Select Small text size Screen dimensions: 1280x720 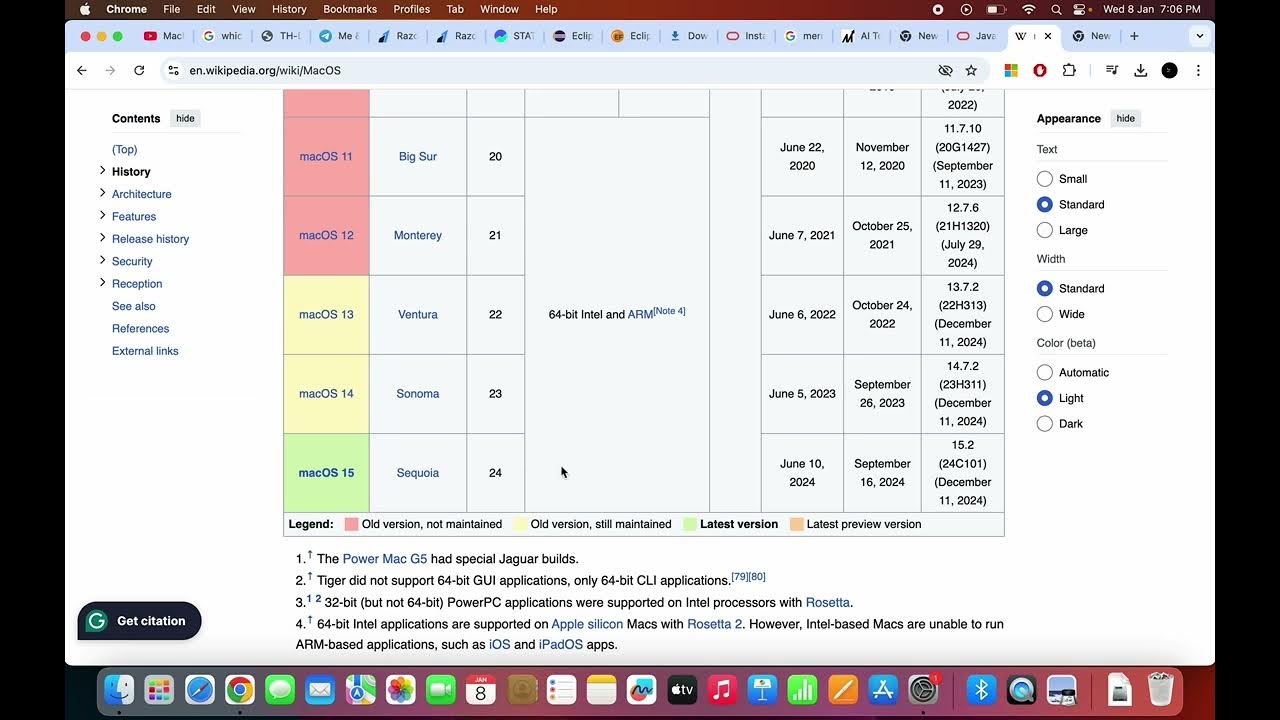tap(1045, 179)
